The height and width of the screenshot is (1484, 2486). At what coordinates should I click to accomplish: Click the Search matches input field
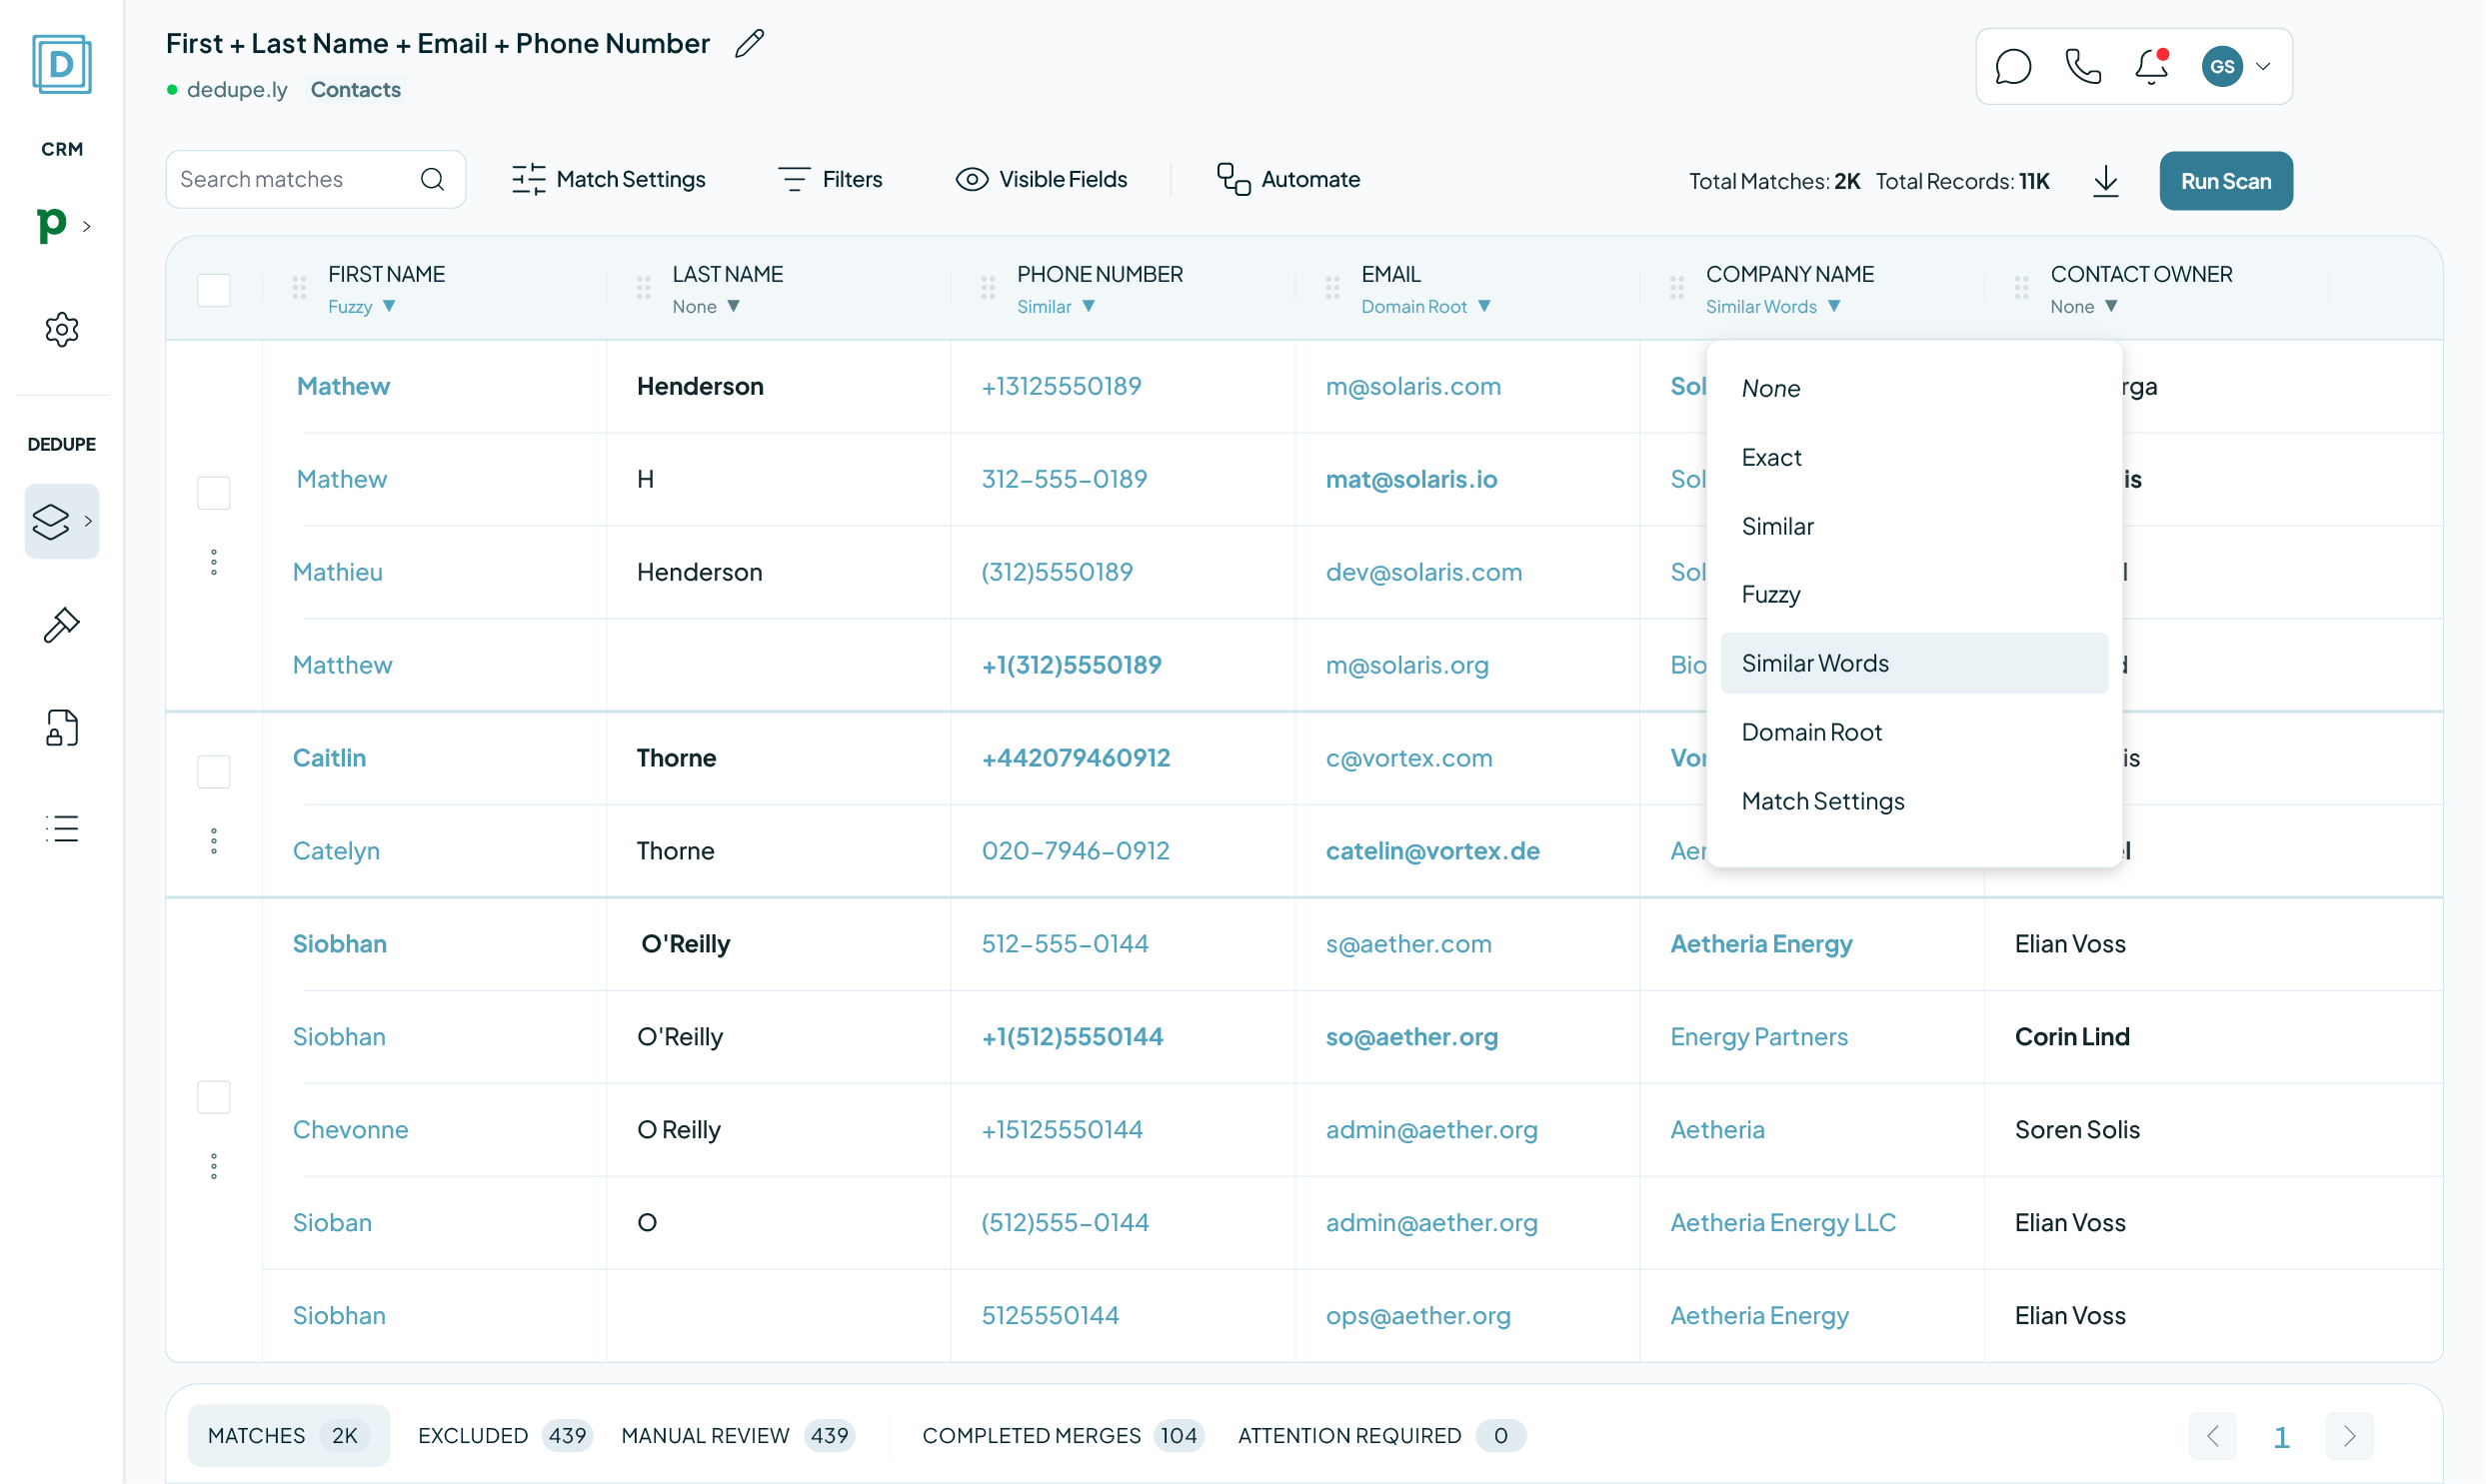click(x=316, y=179)
